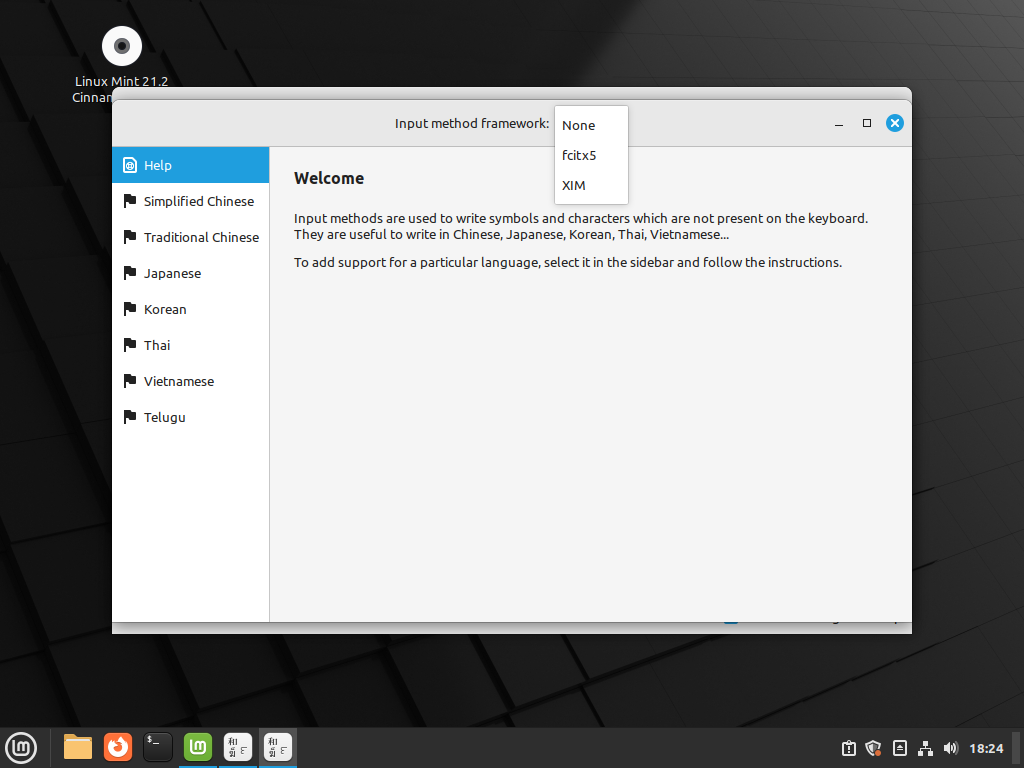The width and height of the screenshot is (1024, 768).
Task: Select the Vietnamese language entry
Action: (x=179, y=381)
